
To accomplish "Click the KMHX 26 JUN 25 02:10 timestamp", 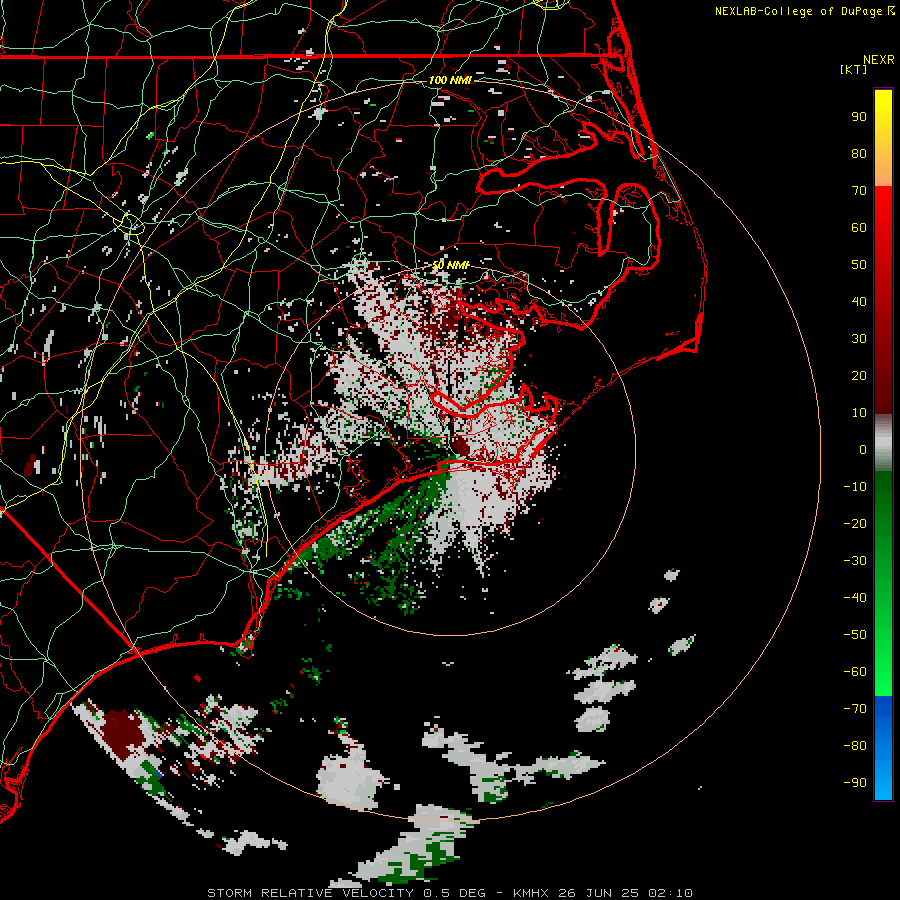I will pos(603,893).
